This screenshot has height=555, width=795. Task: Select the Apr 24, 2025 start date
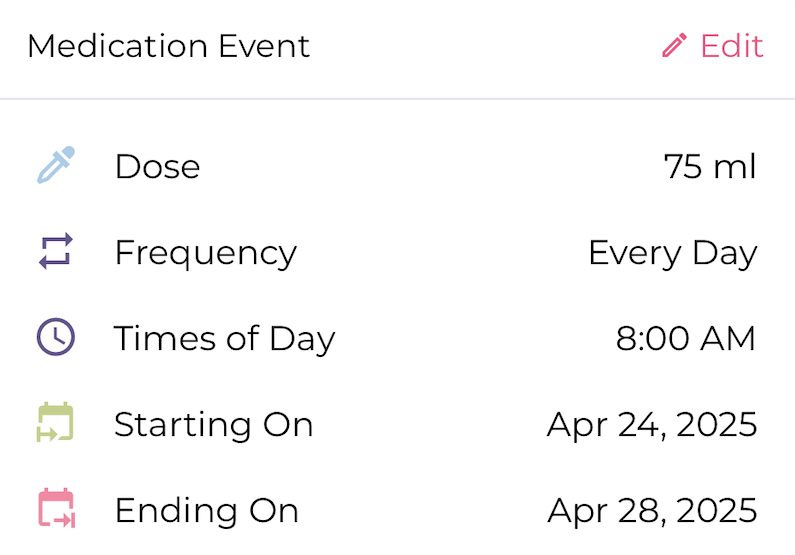(x=651, y=424)
